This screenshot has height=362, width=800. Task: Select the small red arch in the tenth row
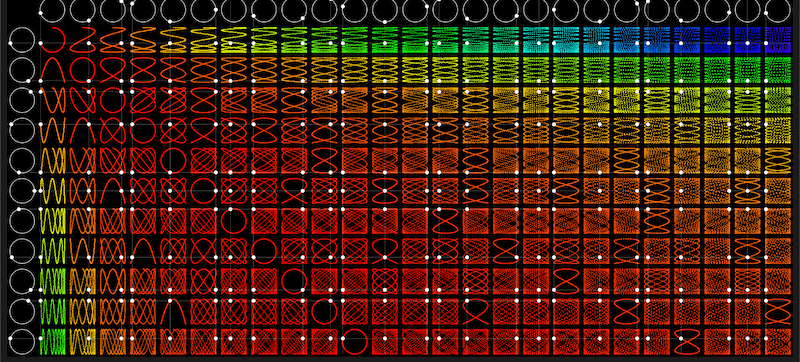click(x=173, y=311)
